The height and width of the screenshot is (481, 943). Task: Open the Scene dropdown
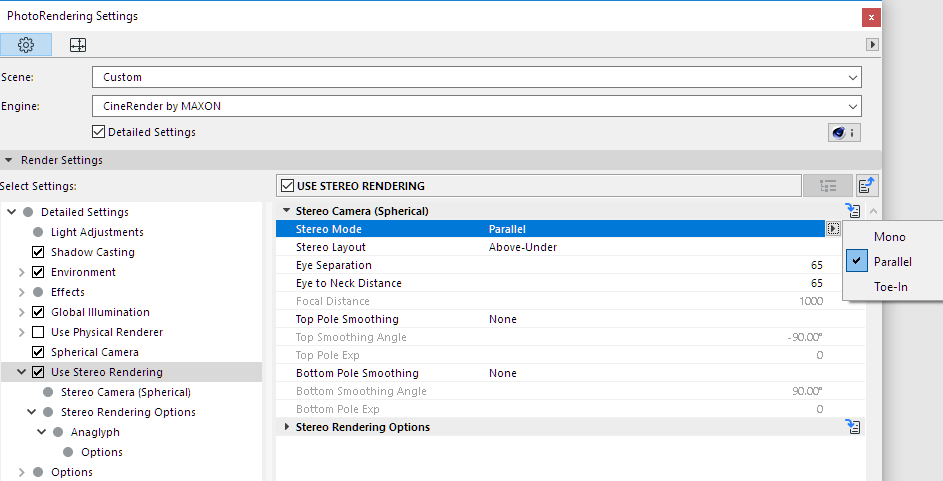click(x=476, y=77)
